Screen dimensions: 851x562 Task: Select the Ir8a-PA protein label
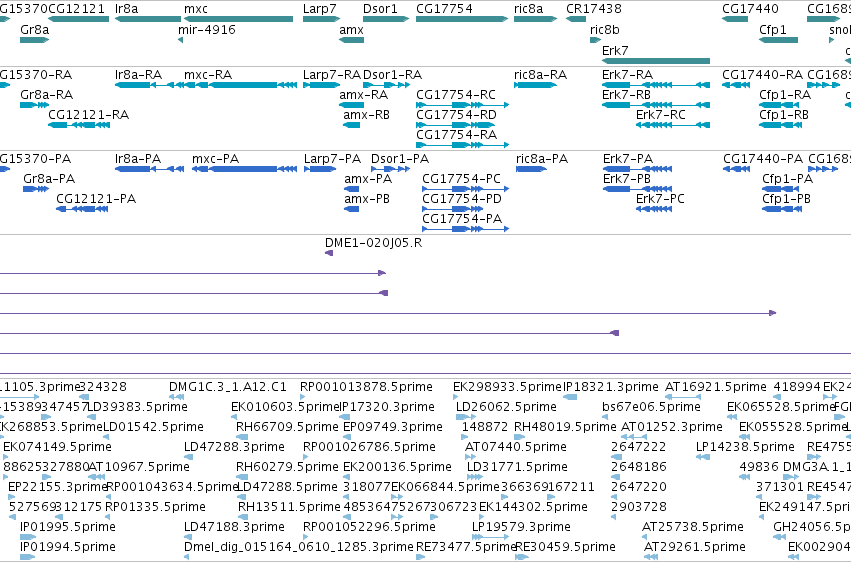coord(138,158)
